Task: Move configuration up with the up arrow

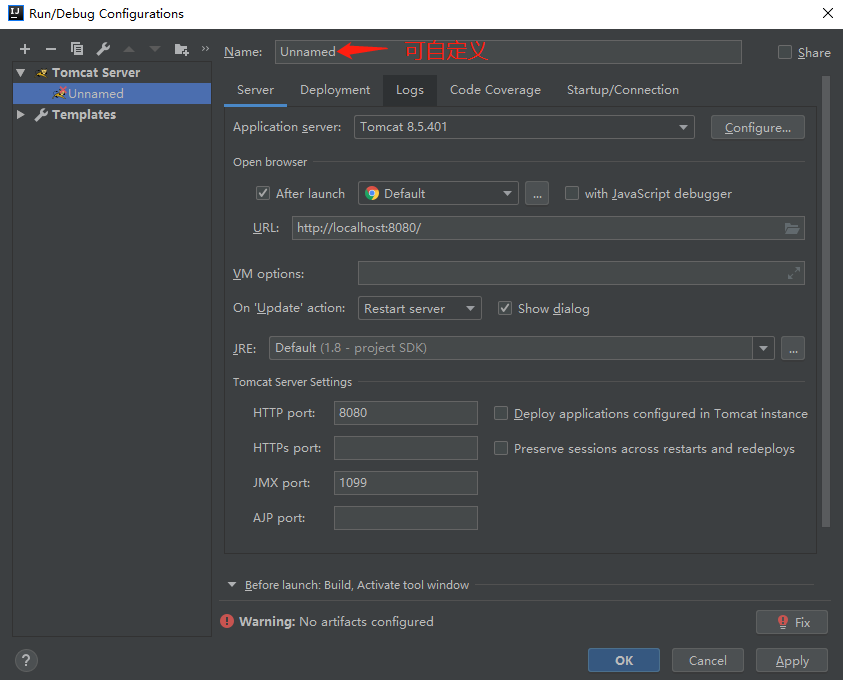Action: [129, 49]
